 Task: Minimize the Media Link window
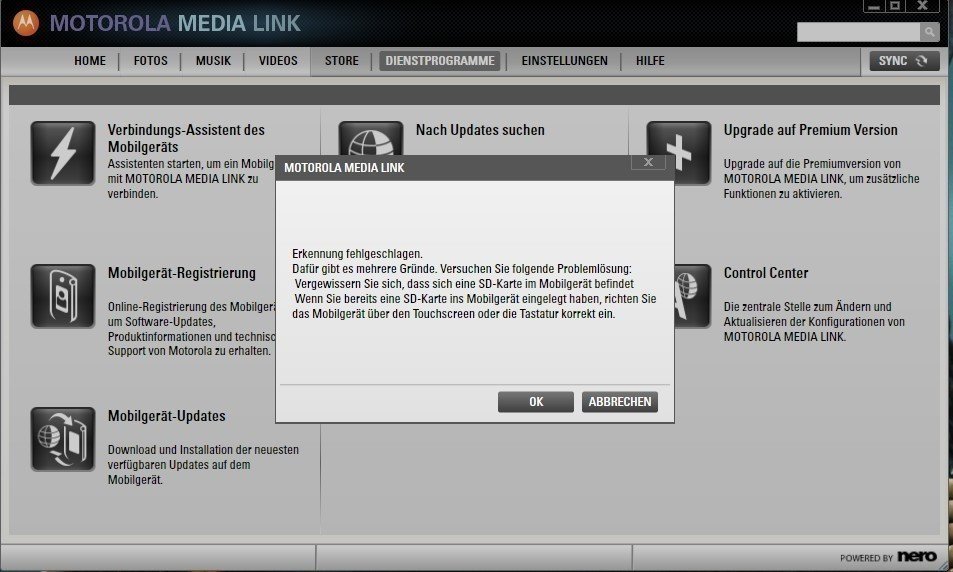[874, 6]
